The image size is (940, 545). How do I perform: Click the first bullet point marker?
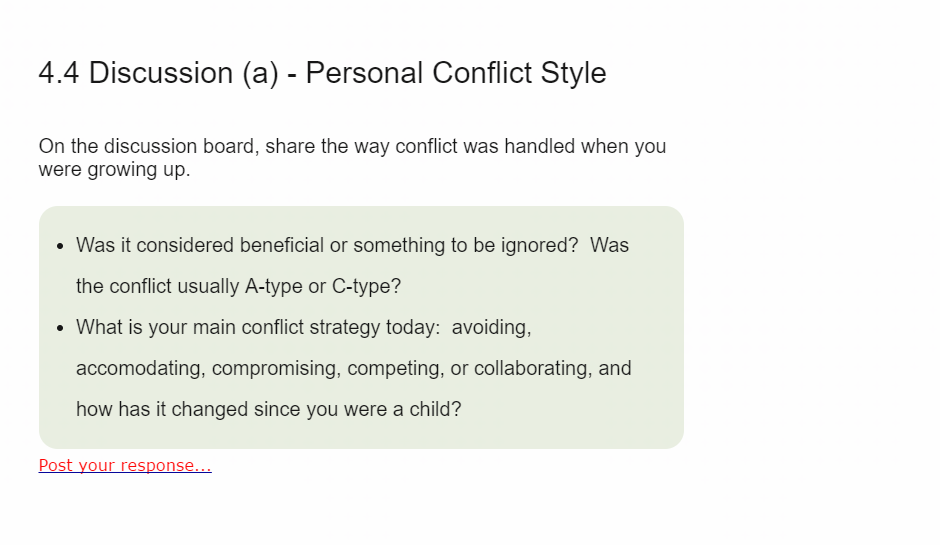pos(59,246)
